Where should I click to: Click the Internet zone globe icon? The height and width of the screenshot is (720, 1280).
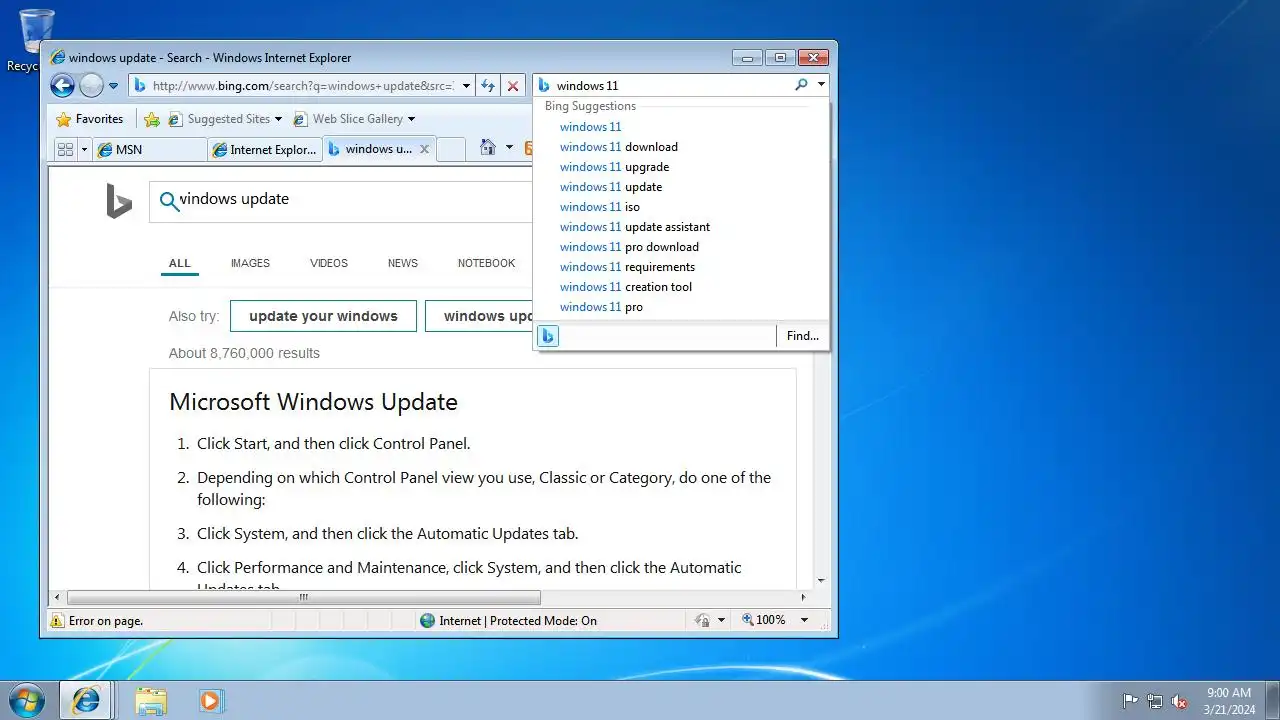pos(428,621)
